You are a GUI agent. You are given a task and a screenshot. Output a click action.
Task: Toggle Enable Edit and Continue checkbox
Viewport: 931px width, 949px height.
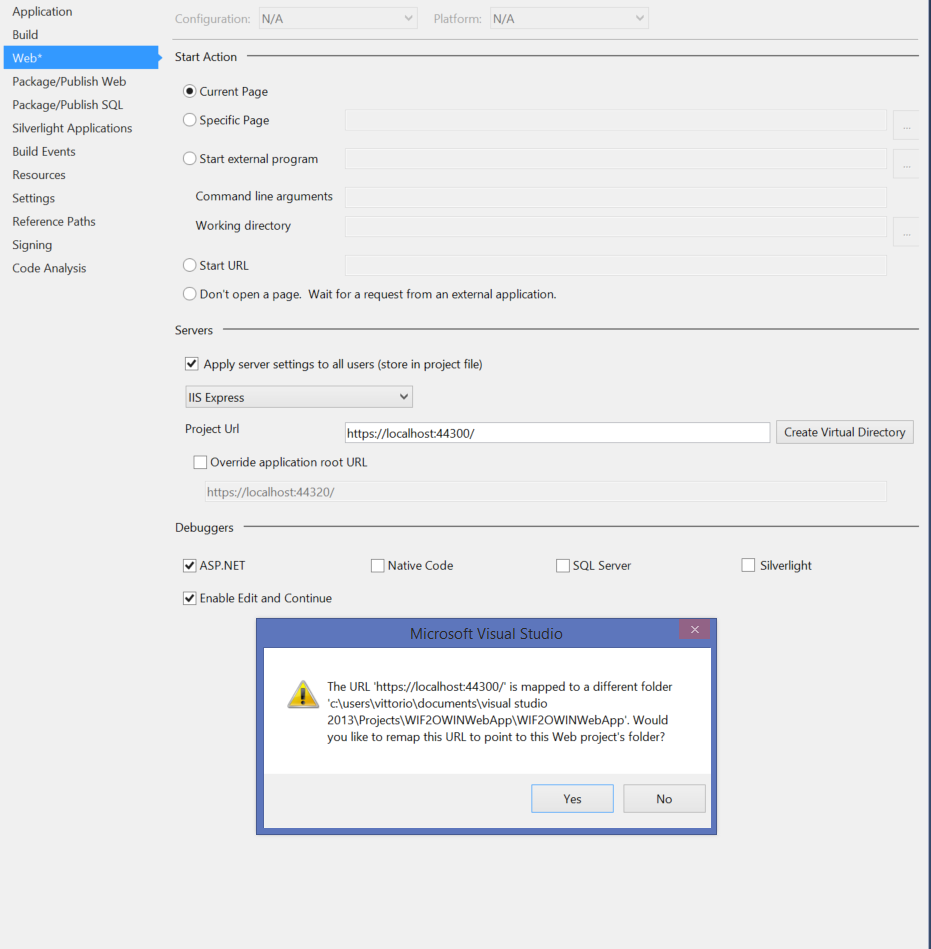189,598
